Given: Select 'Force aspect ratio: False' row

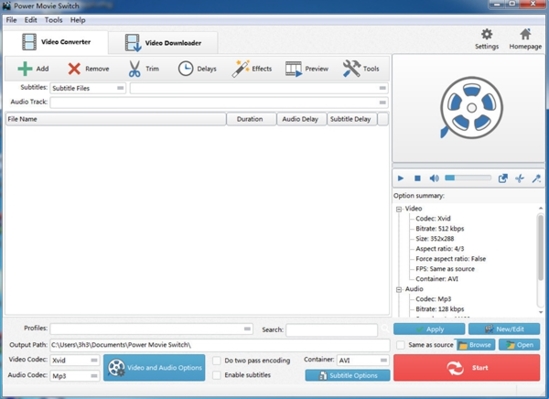Looking at the screenshot, I should (x=451, y=259).
